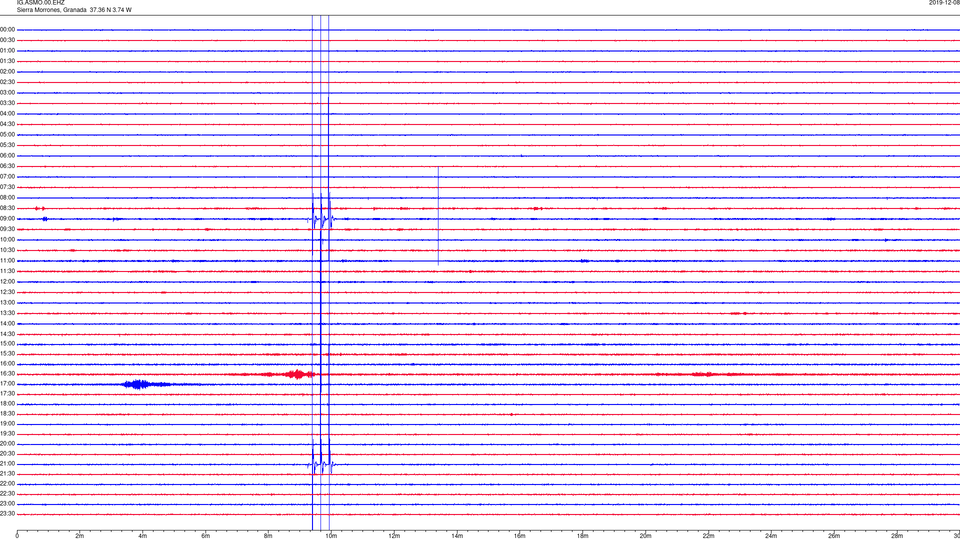960x540 pixels.
Task: Select the 20m axis tick label
Action: point(645,536)
